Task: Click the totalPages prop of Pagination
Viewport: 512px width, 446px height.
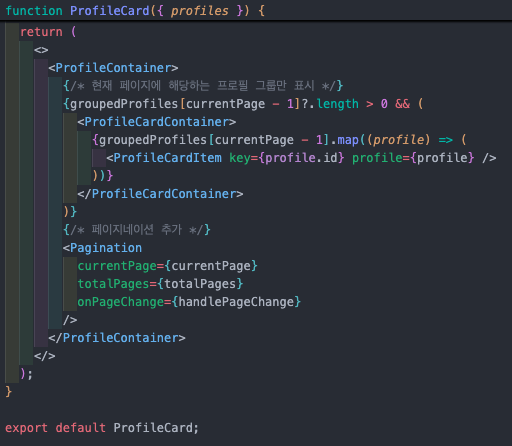Action: (113, 284)
